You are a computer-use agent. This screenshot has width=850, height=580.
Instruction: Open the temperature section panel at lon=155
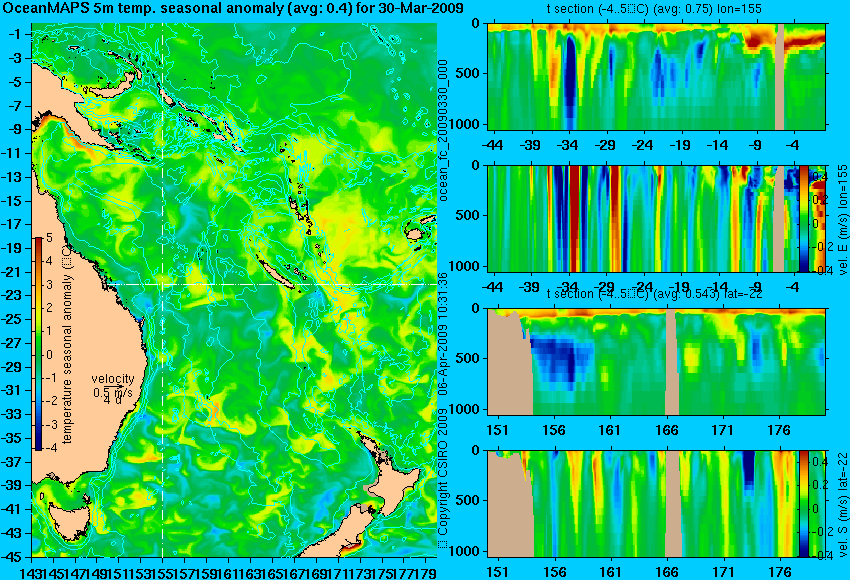(656, 76)
